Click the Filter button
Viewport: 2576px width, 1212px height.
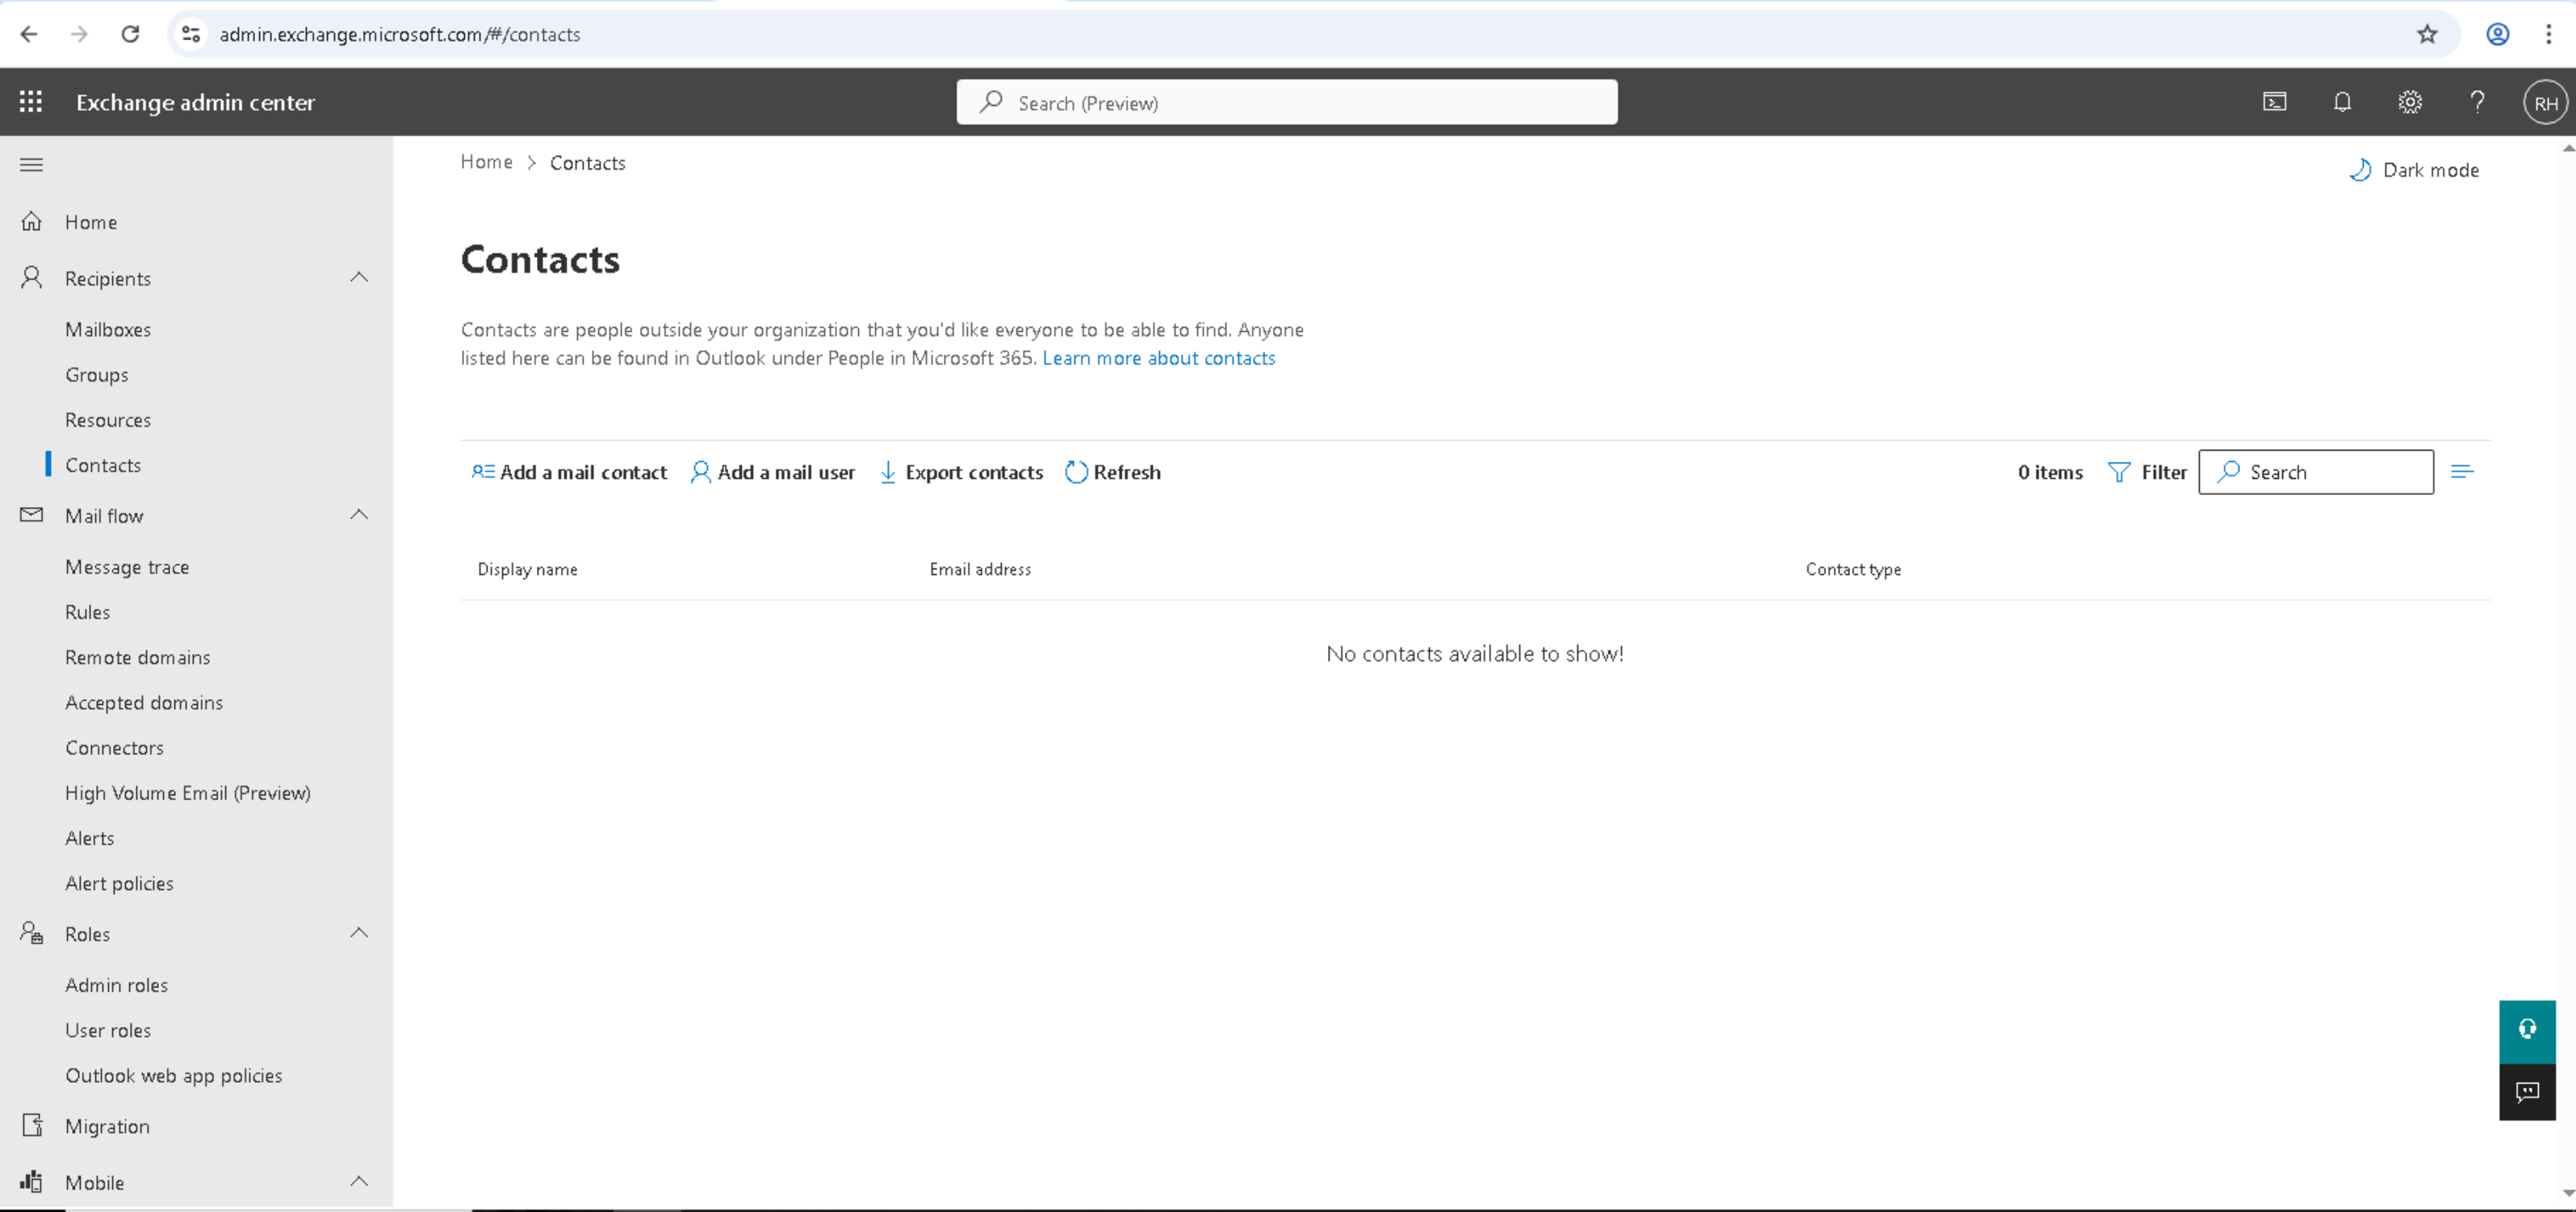pyautogui.click(x=2147, y=472)
